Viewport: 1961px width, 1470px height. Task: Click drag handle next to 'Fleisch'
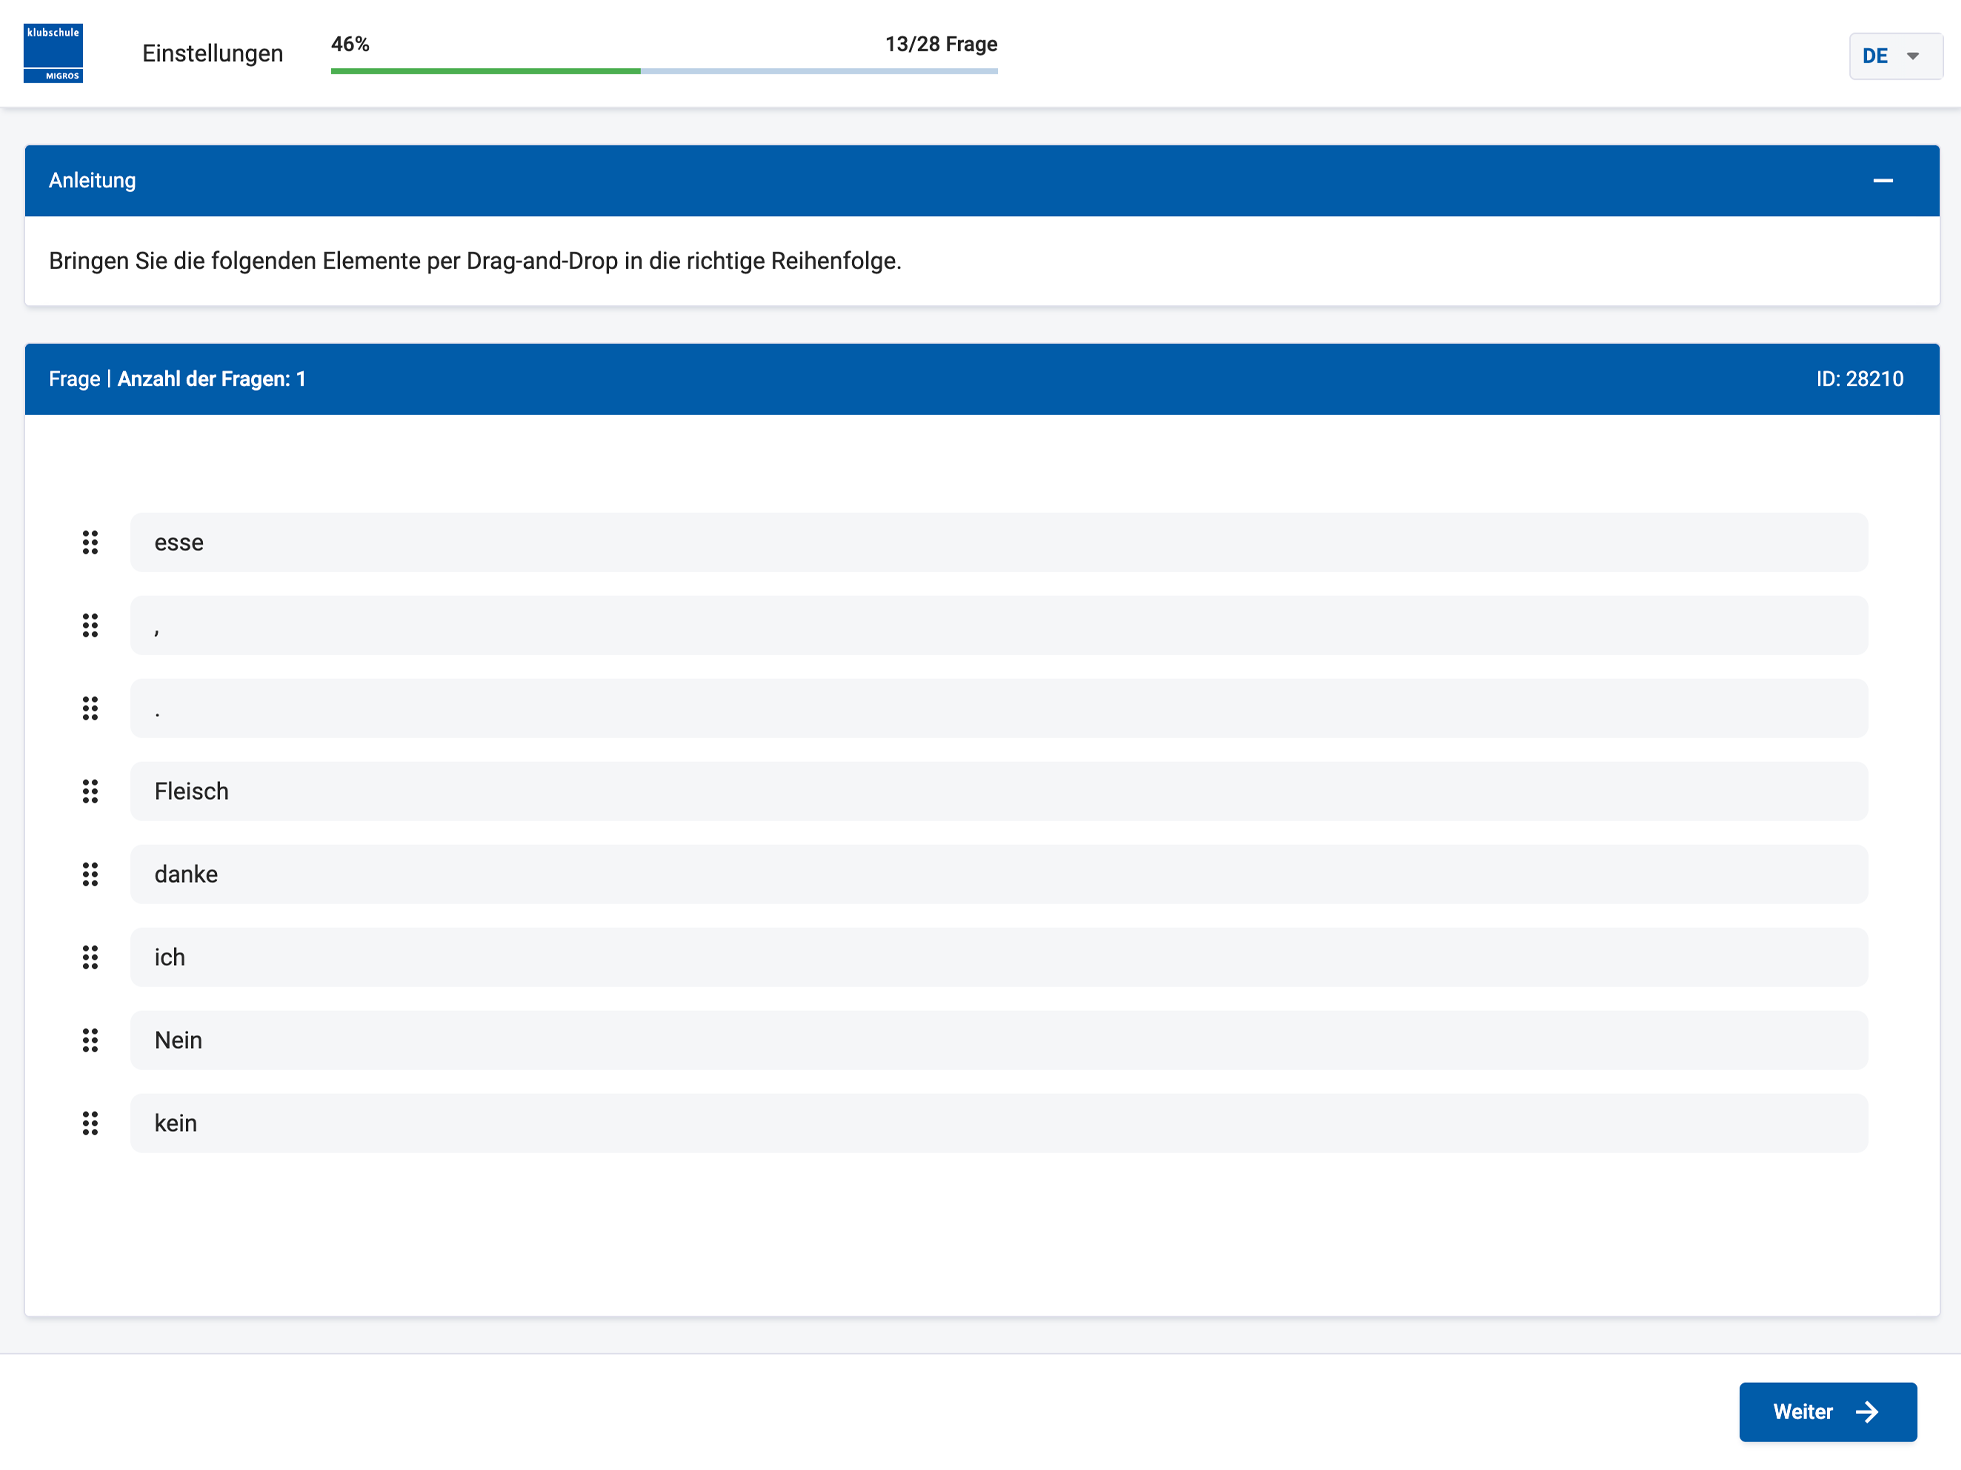tap(90, 791)
